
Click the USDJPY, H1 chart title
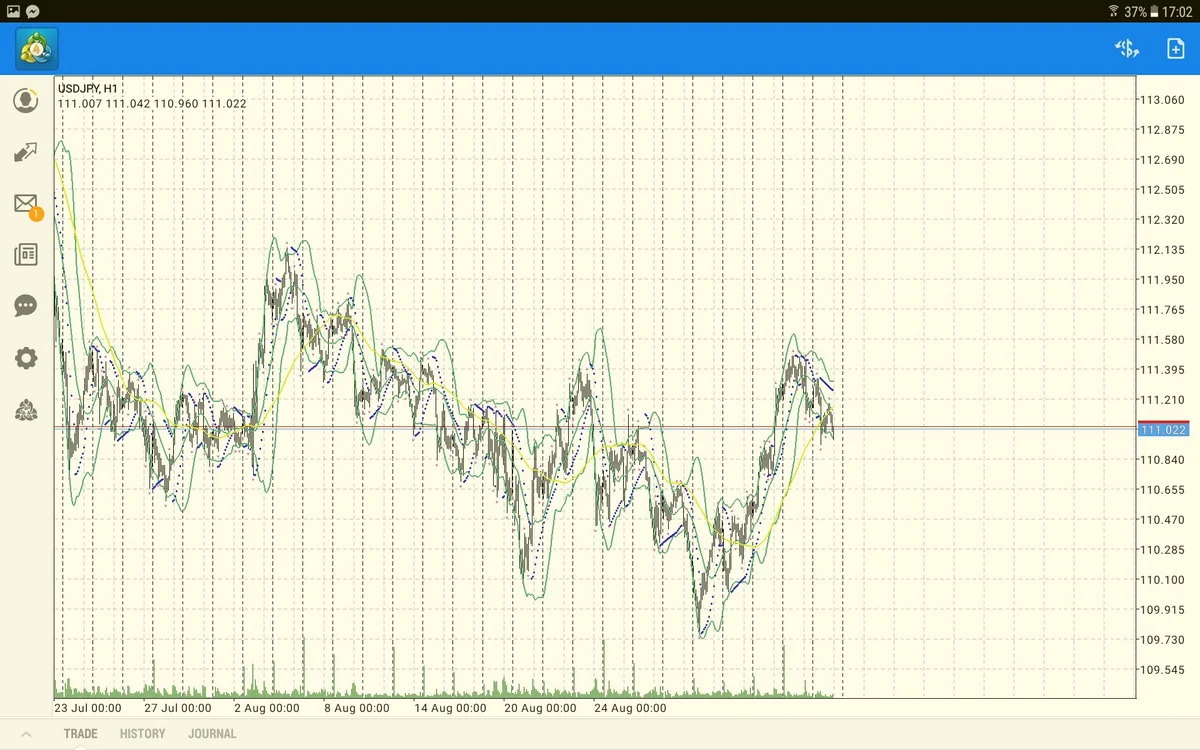88,88
